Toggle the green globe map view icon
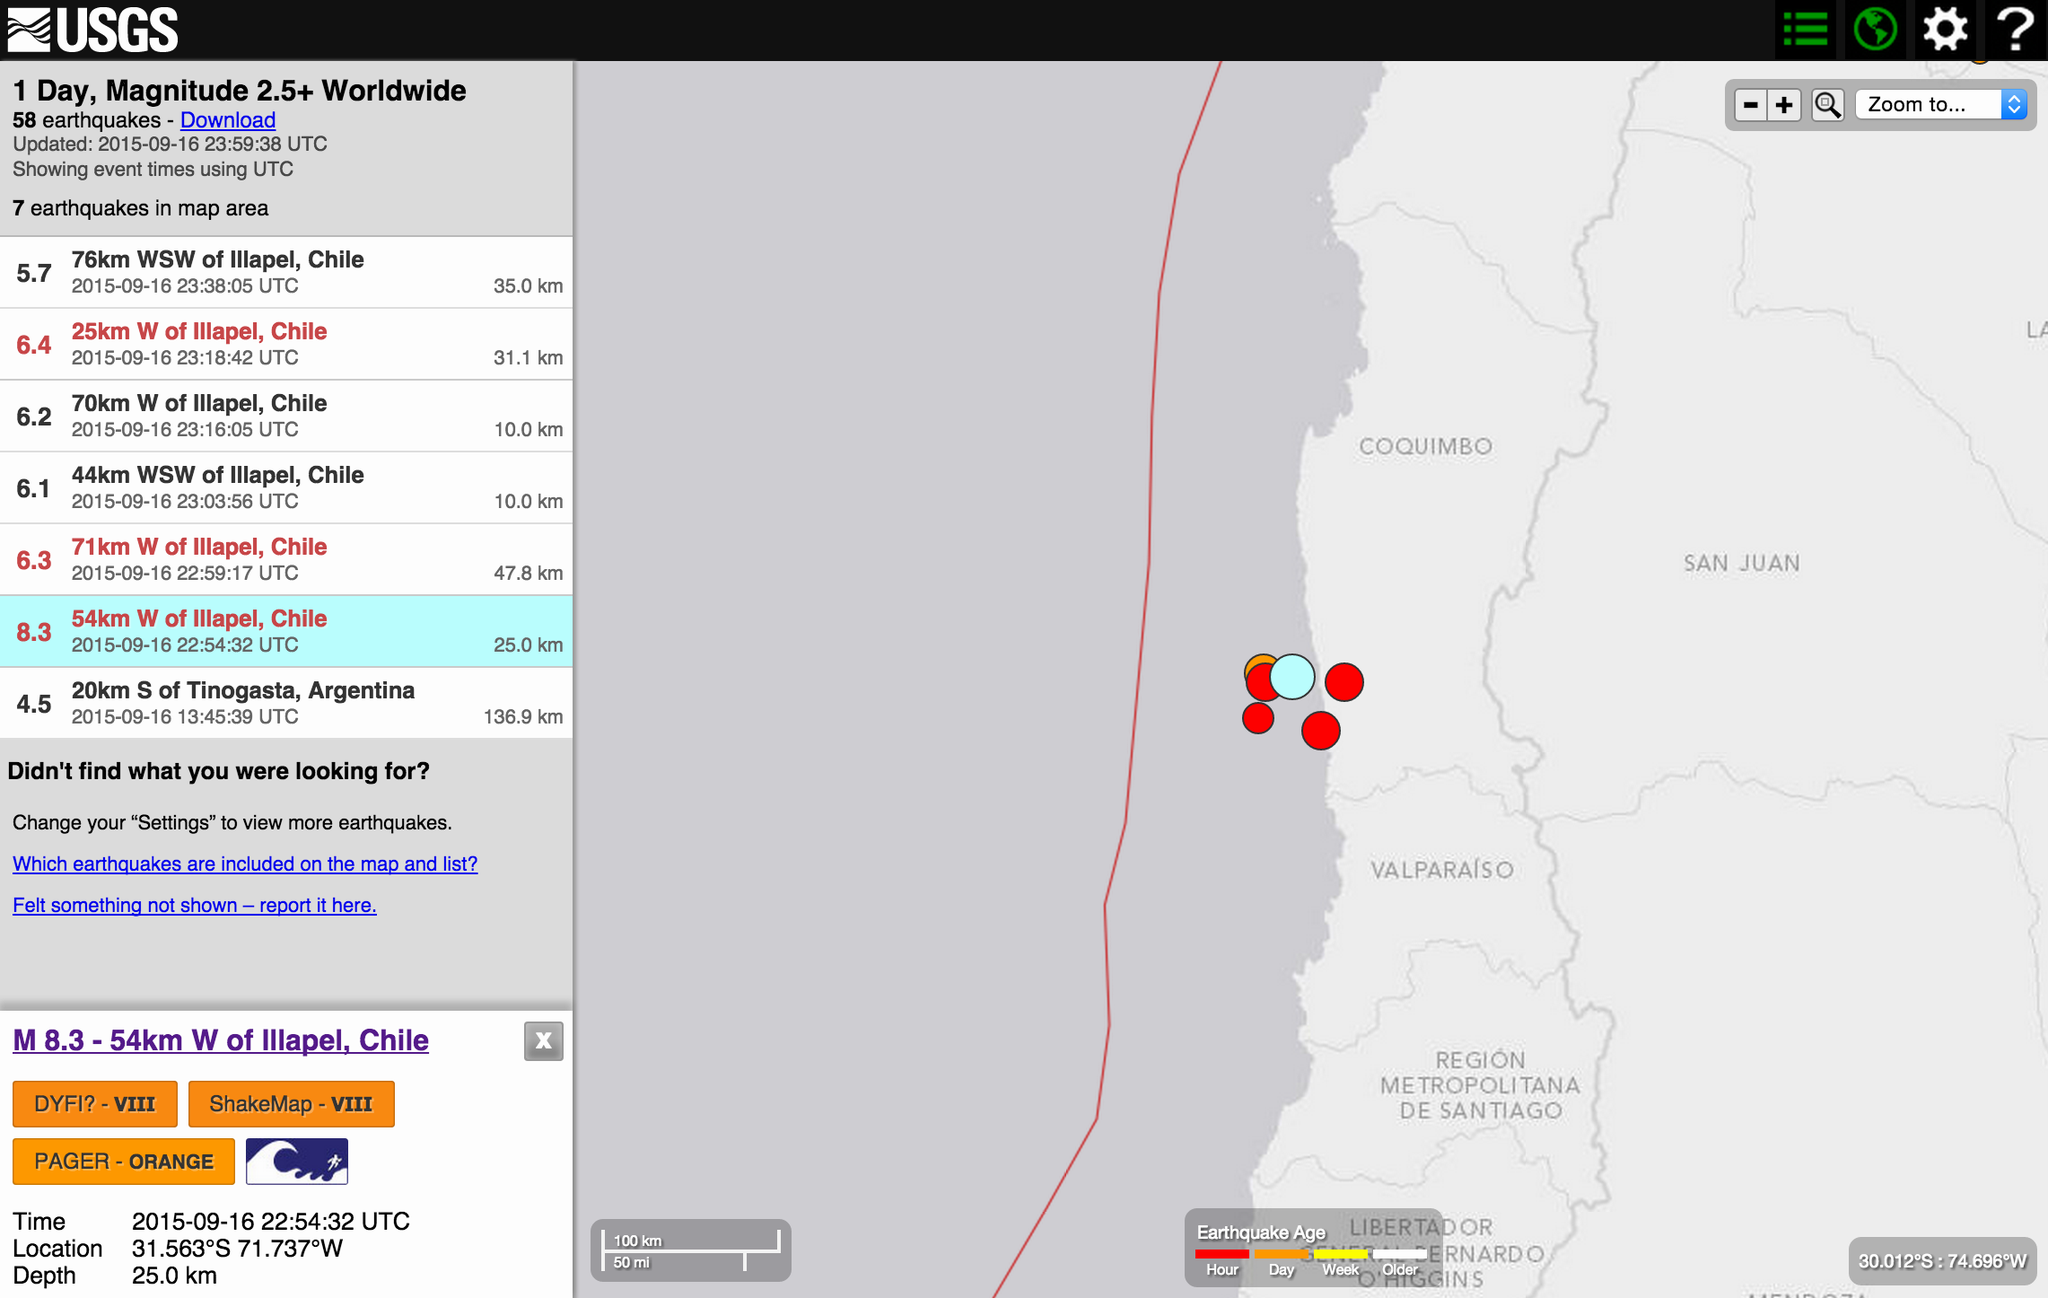Screen dimensions: 2048x1298 pos(1875,29)
